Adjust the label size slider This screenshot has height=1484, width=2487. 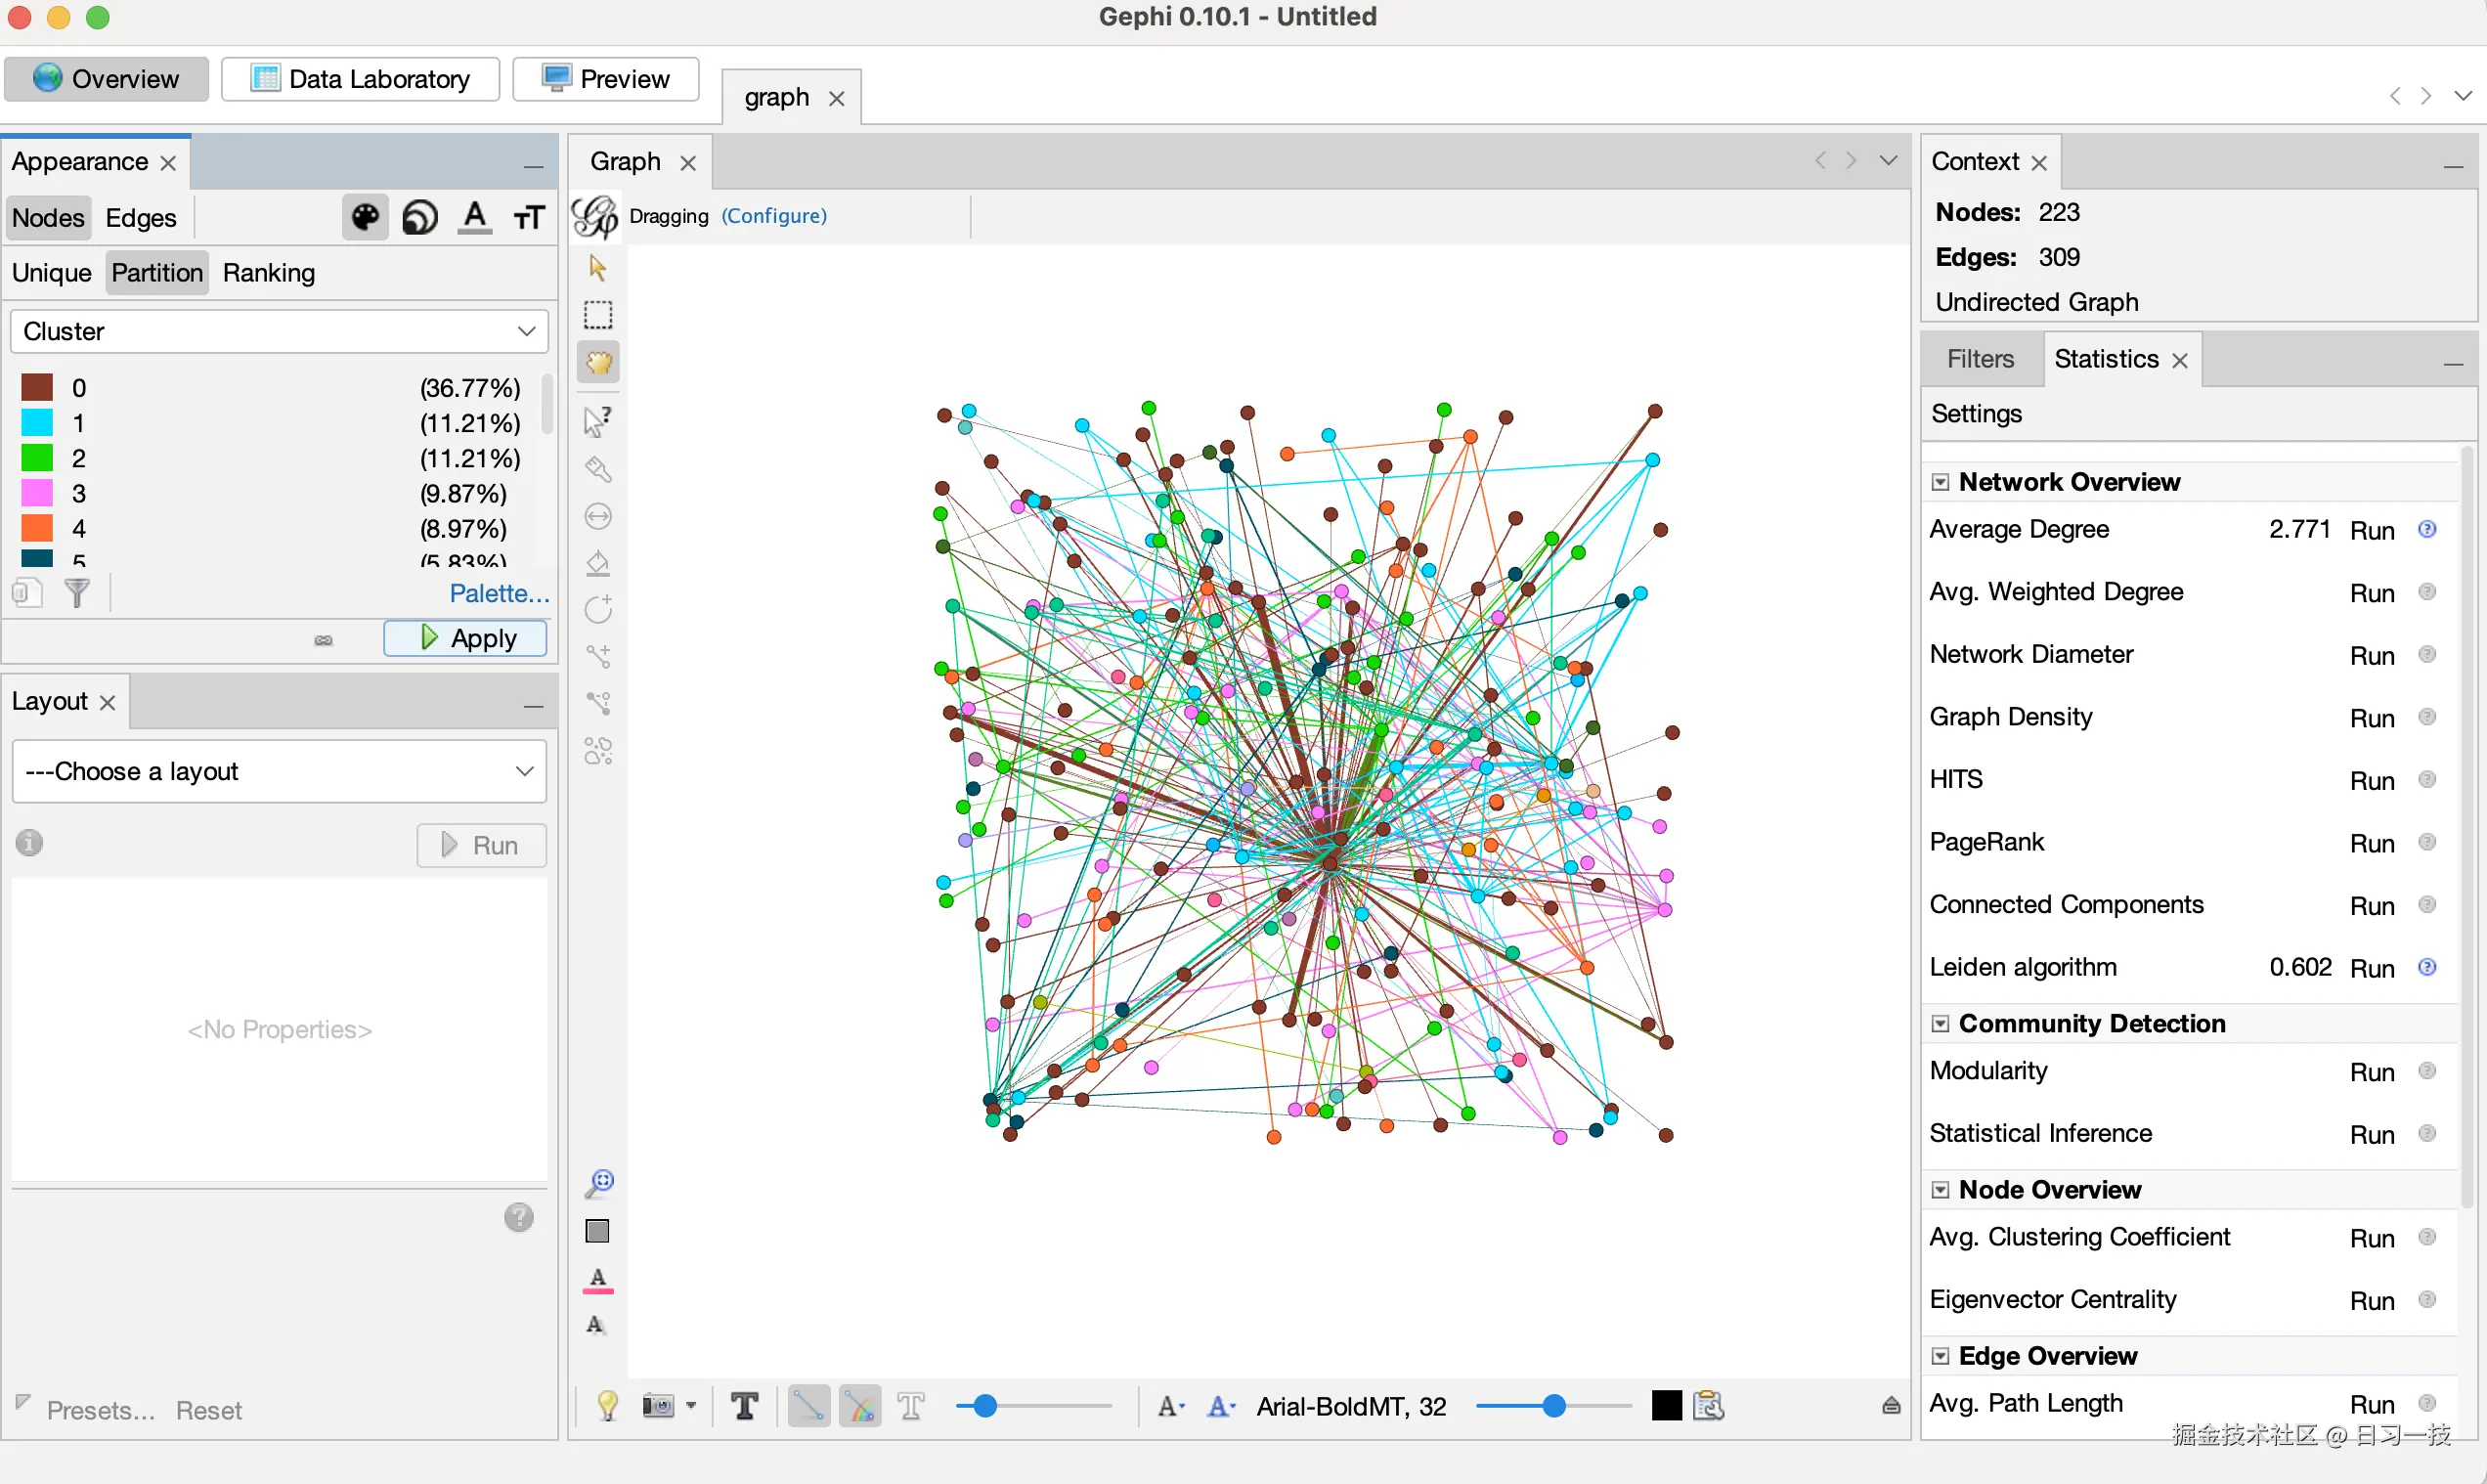(x=1553, y=1406)
